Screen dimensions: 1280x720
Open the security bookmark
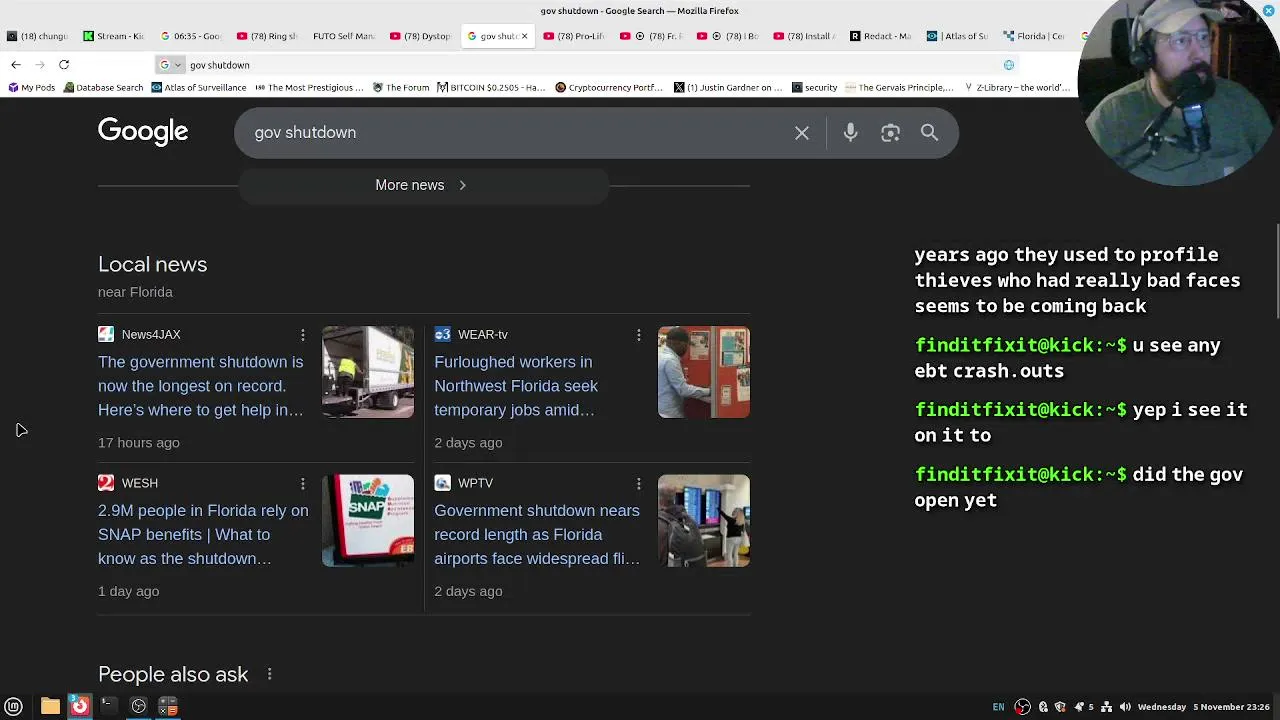click(815, 88)
